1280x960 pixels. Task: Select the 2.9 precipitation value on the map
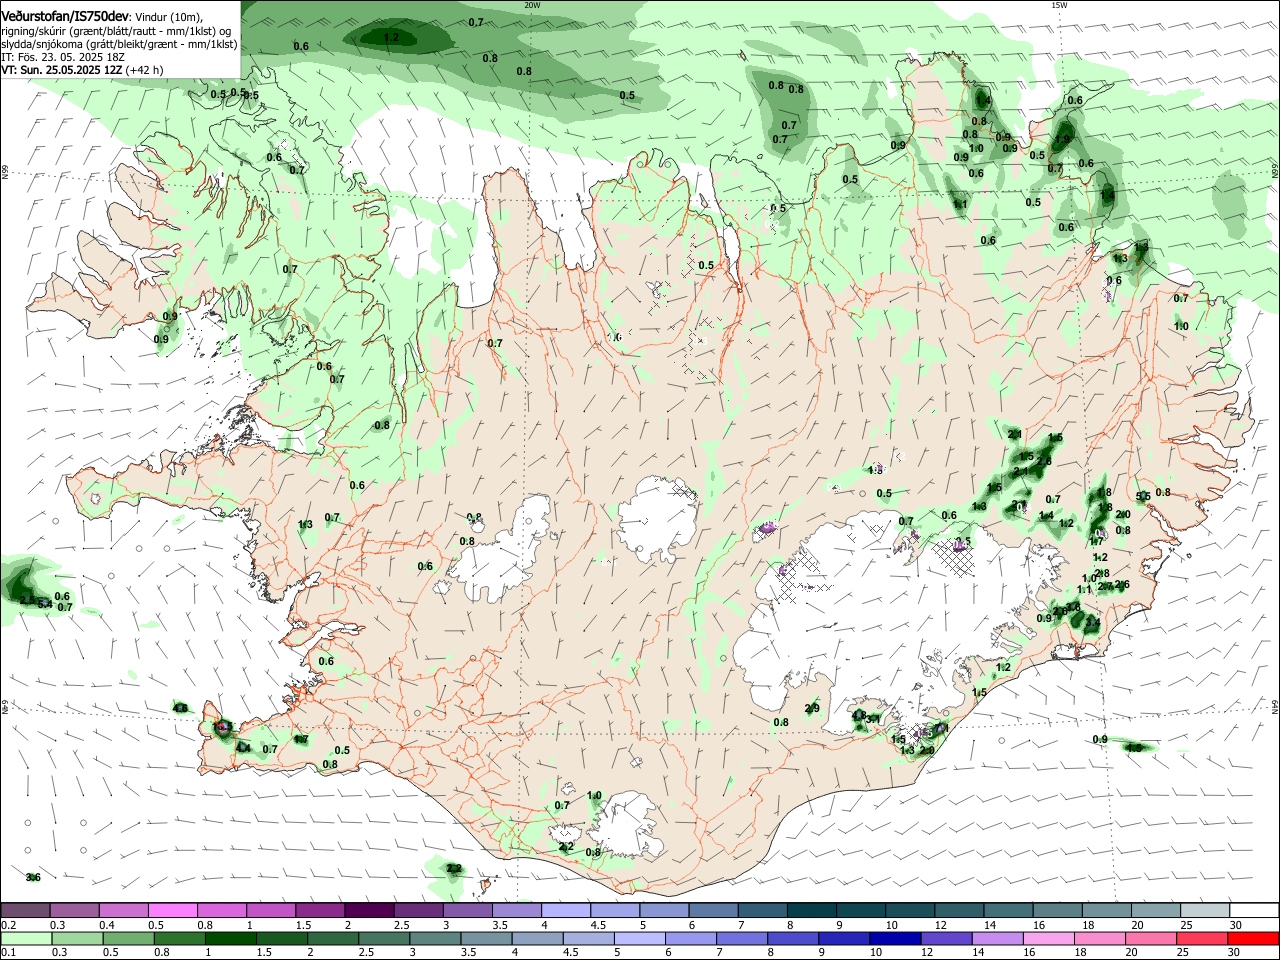click(x=812, y=709)
